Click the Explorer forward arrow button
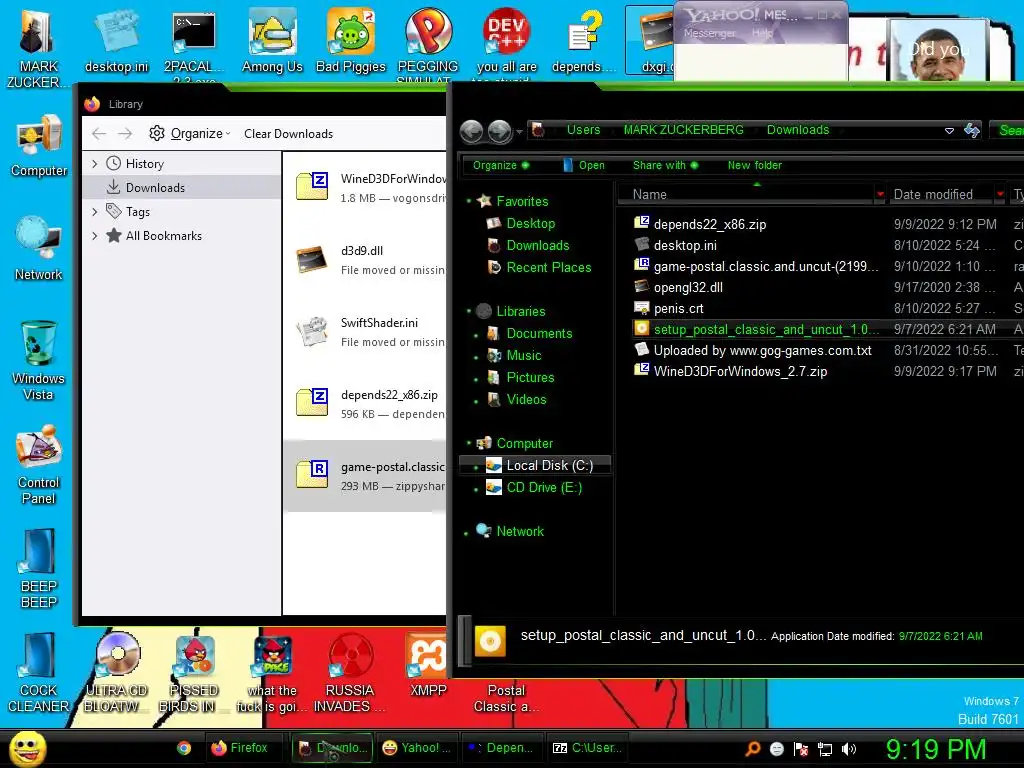This screenshot has width=1024, height=768. pyautogui.click(x=500, y=131)
